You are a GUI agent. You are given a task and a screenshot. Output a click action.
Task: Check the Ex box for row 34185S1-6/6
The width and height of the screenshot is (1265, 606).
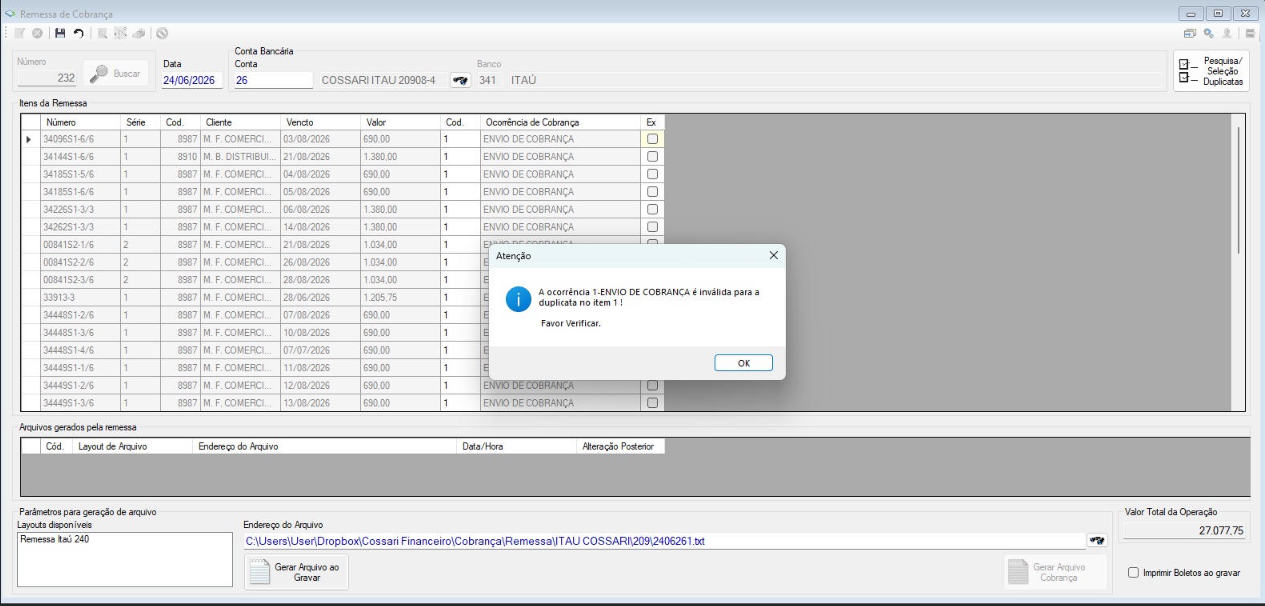tap(652, 192)
